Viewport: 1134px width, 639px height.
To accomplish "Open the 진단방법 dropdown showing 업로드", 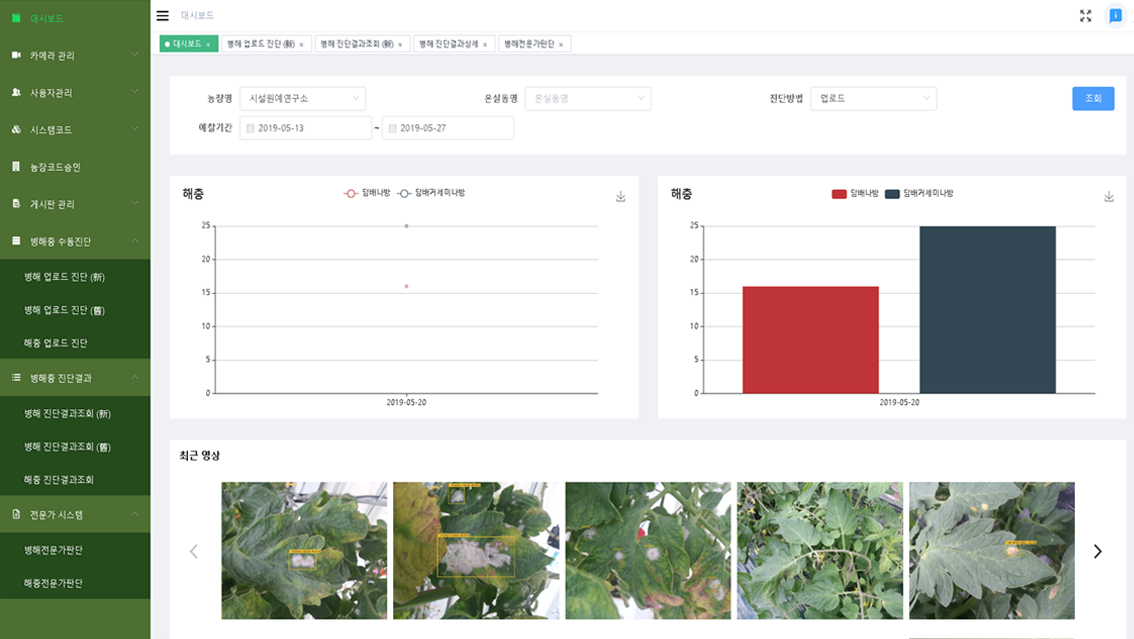I will 873,98.
